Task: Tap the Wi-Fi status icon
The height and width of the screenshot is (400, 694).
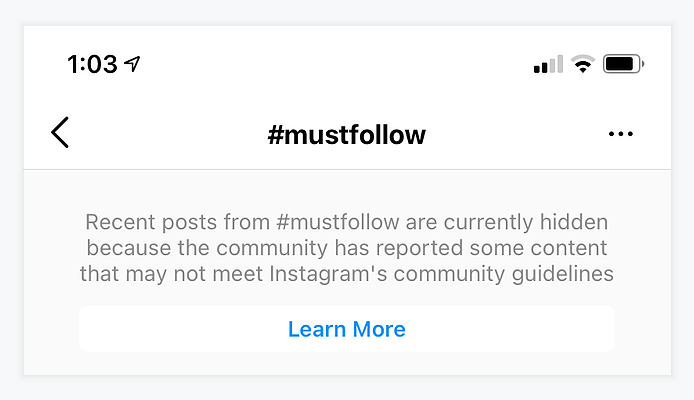Action: coord(582,64)
